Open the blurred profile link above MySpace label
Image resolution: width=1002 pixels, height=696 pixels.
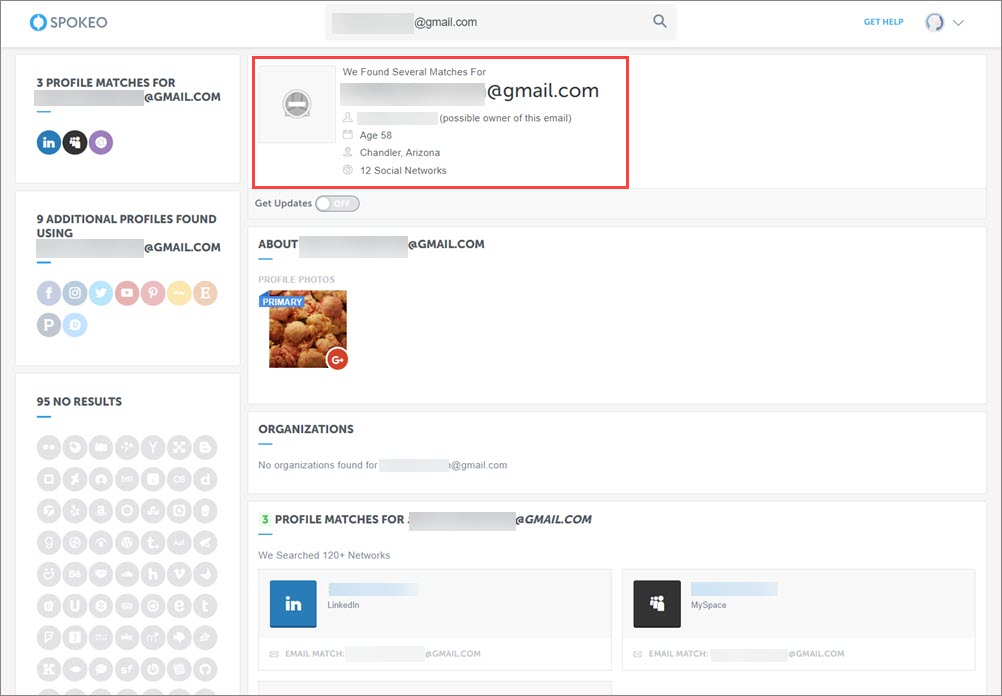(734, 589)
